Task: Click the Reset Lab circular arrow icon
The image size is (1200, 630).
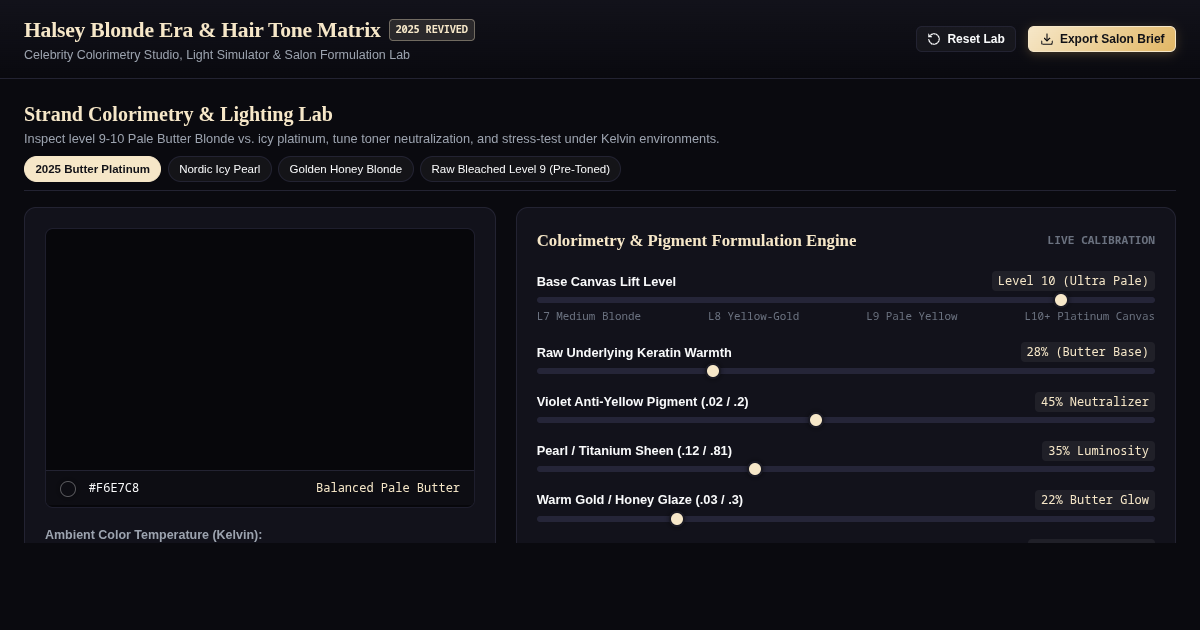Action: (x=934, y=39)
